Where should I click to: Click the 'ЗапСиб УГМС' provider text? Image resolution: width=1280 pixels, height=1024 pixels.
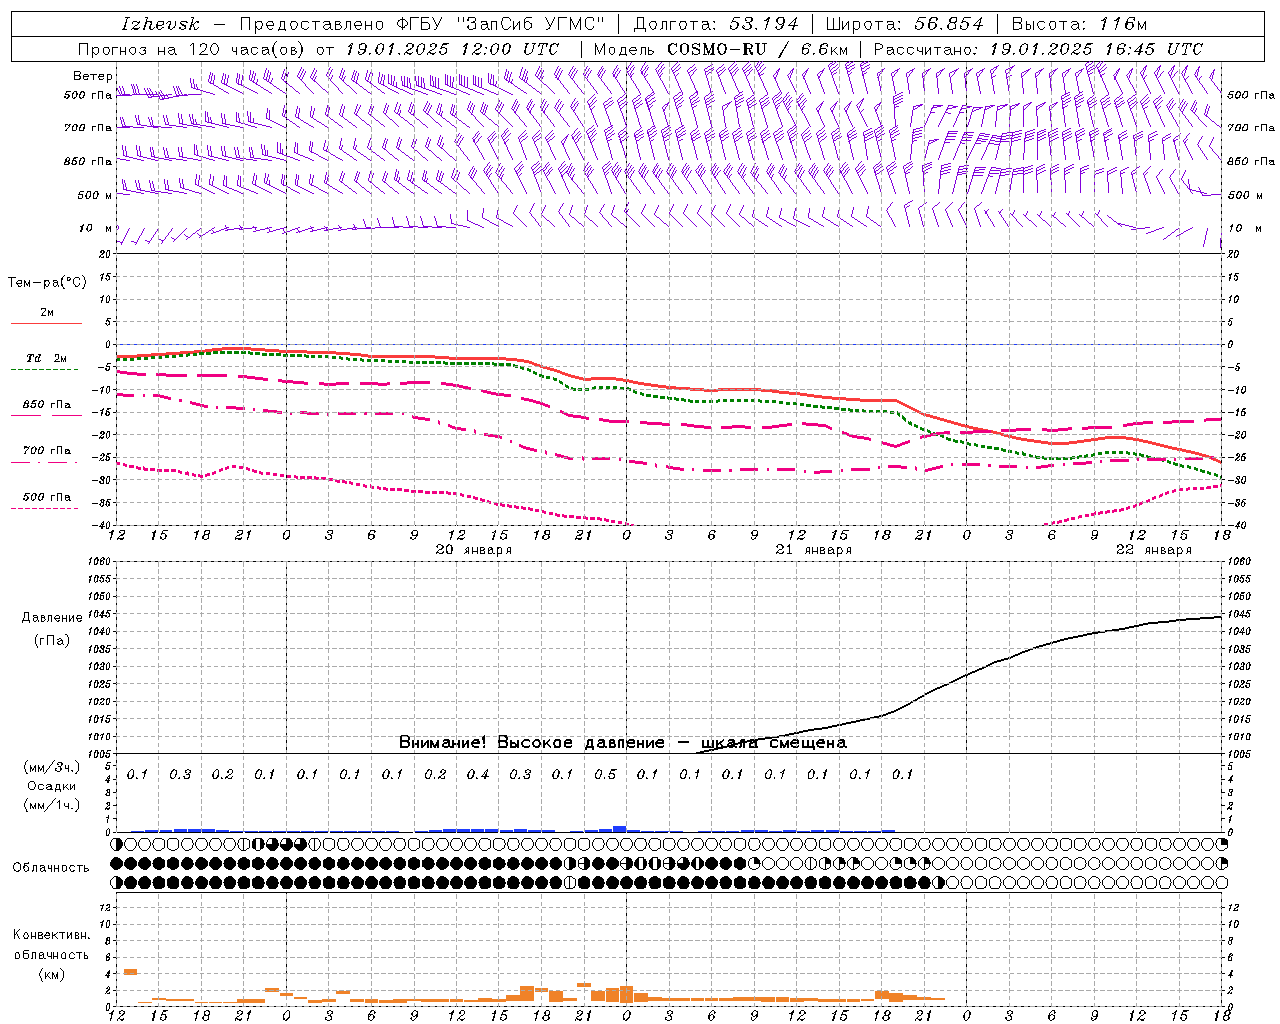tap(530, 24)
